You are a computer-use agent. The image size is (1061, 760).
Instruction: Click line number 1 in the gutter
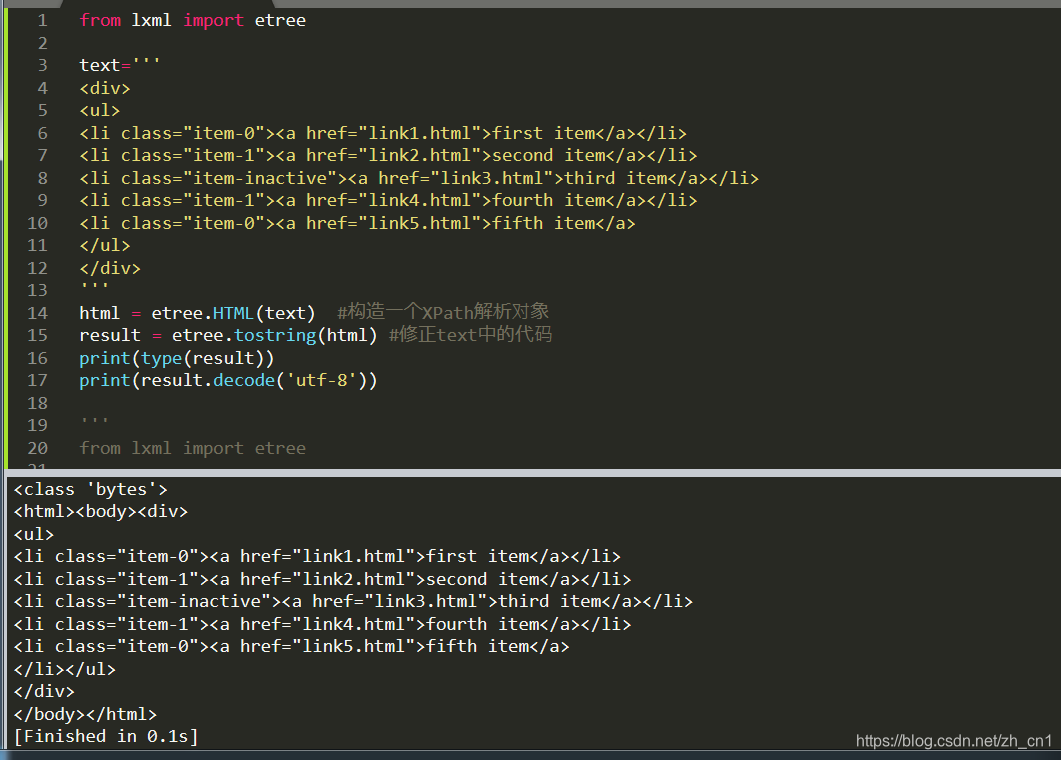tap(43, 20)
